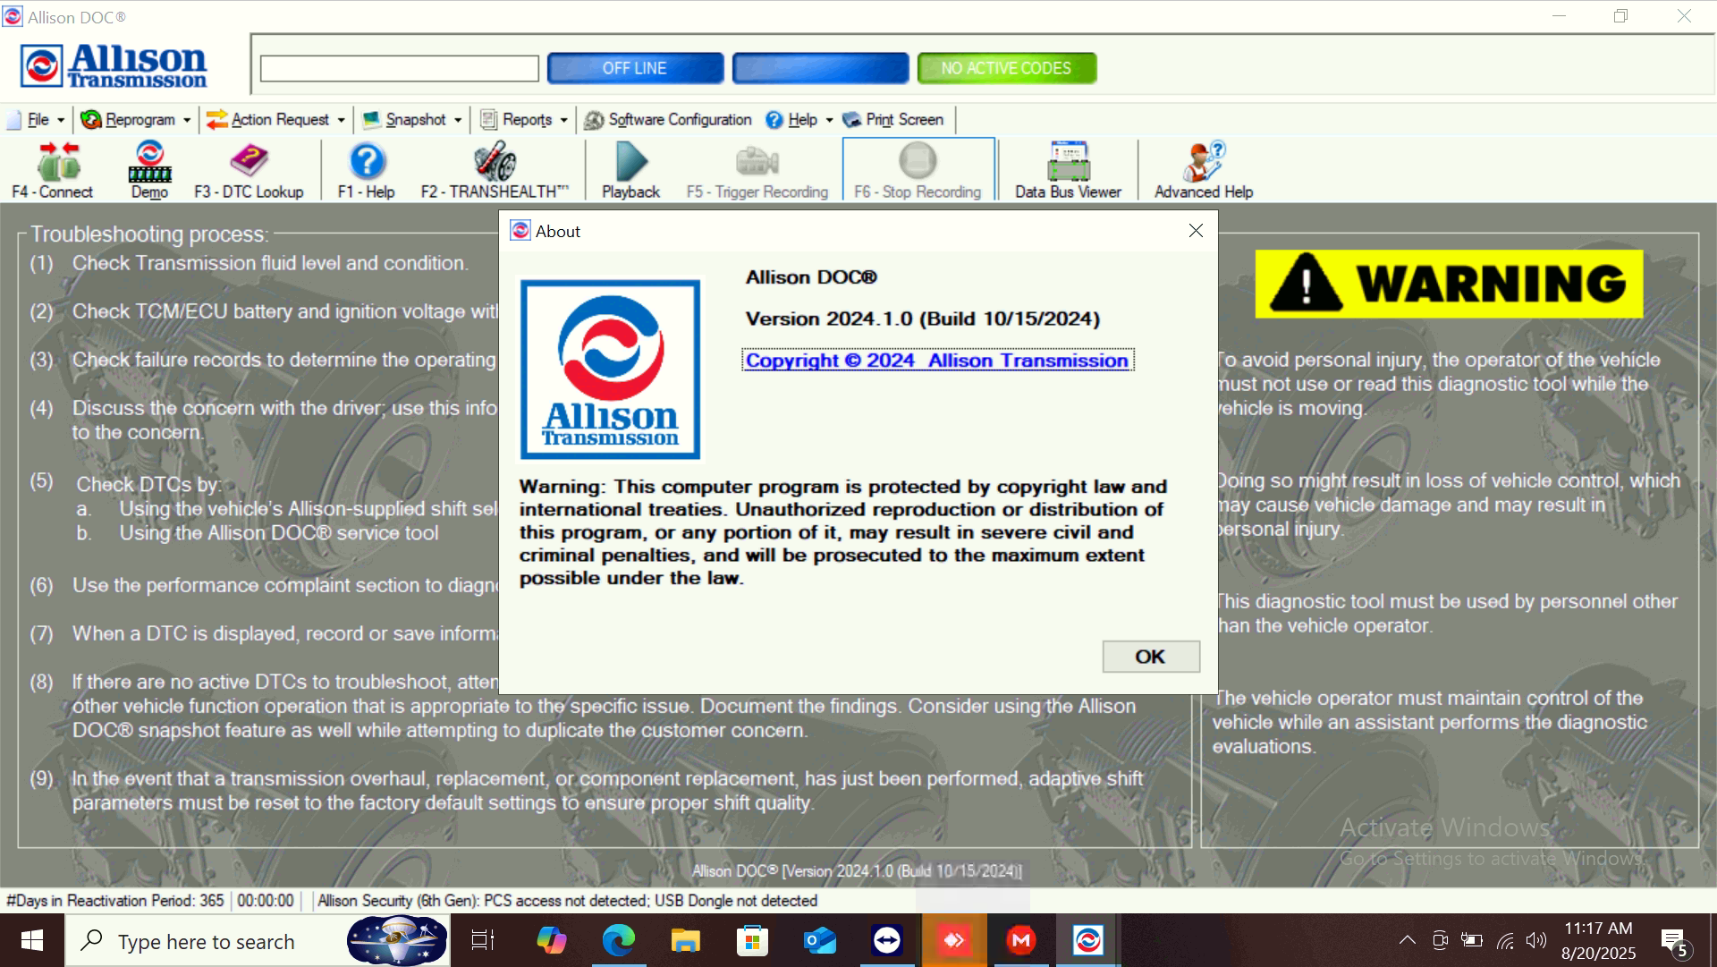The image size is (1717, 967).
Task: Click the "Troubleshooting process:" heading
Action: (149, 234)
